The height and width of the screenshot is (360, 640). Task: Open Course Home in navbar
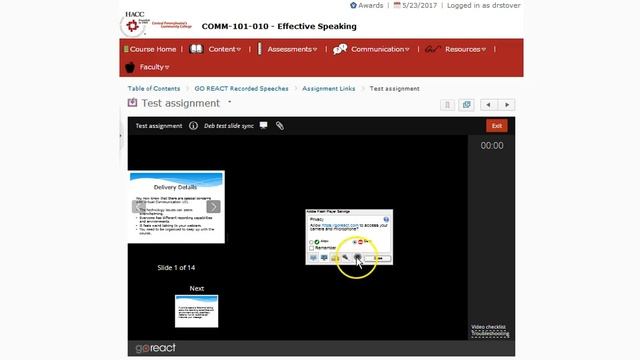pyautogui.click(x=153, y=49)
